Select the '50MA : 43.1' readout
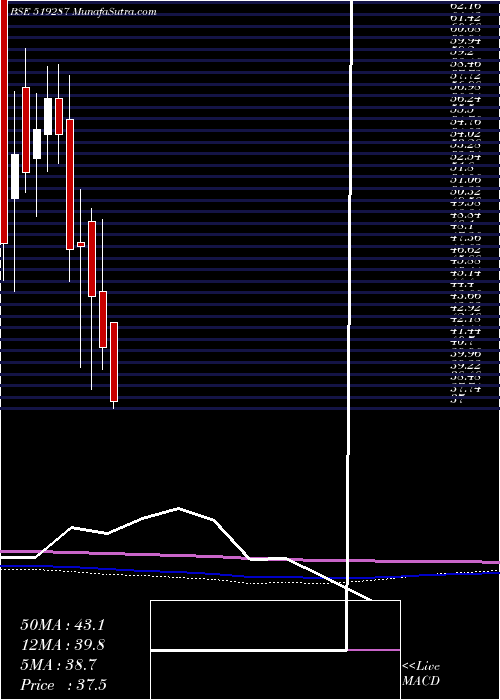The image size is (500, 700). click(62, 625)
